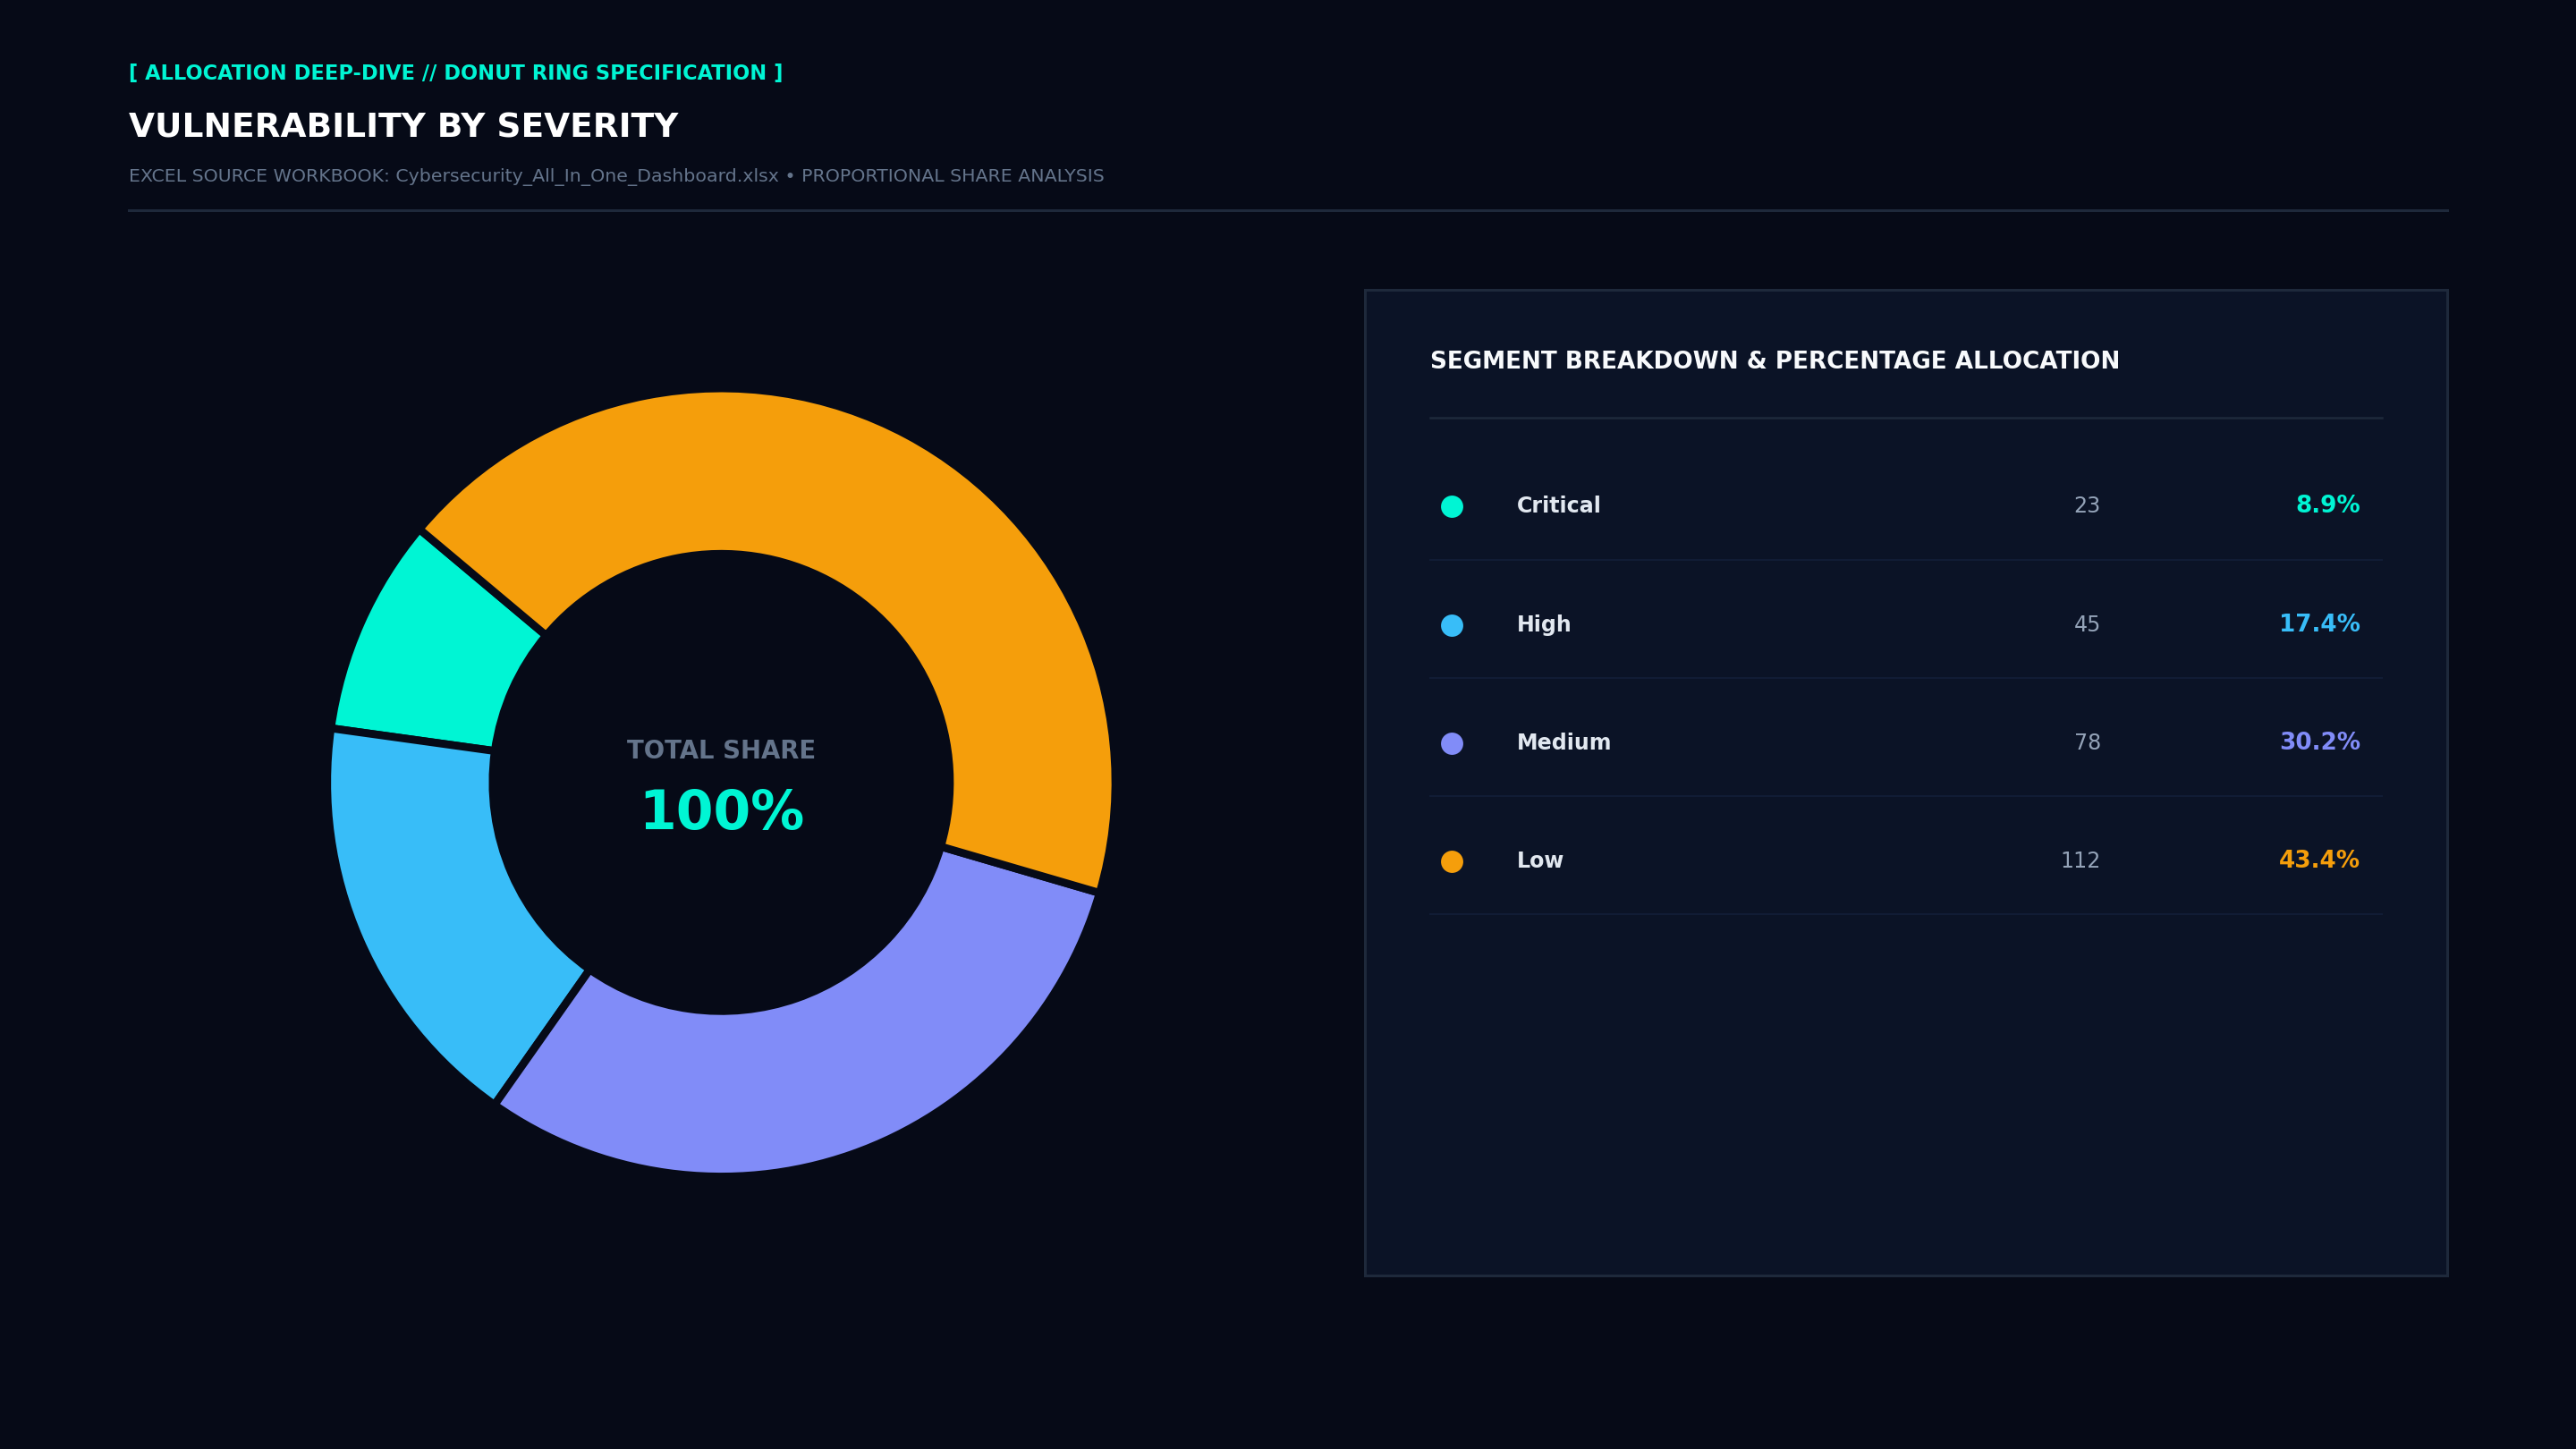
Task: Click the count value '112'
Action: [2080, 861]
